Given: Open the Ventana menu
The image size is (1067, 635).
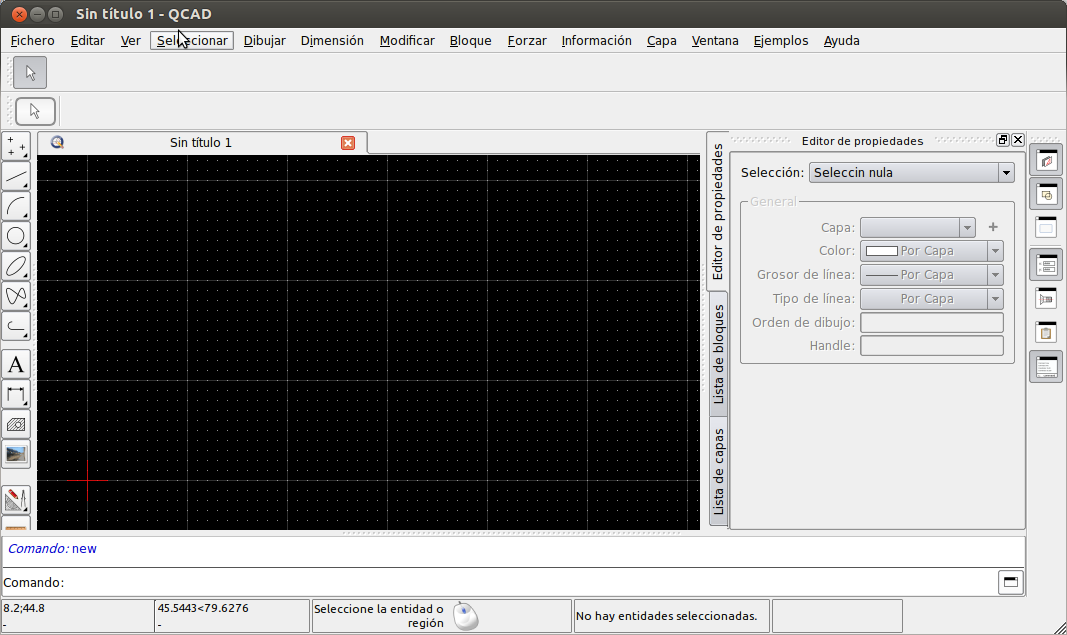Looking at the screenshot, I should (x=715, y=41).
